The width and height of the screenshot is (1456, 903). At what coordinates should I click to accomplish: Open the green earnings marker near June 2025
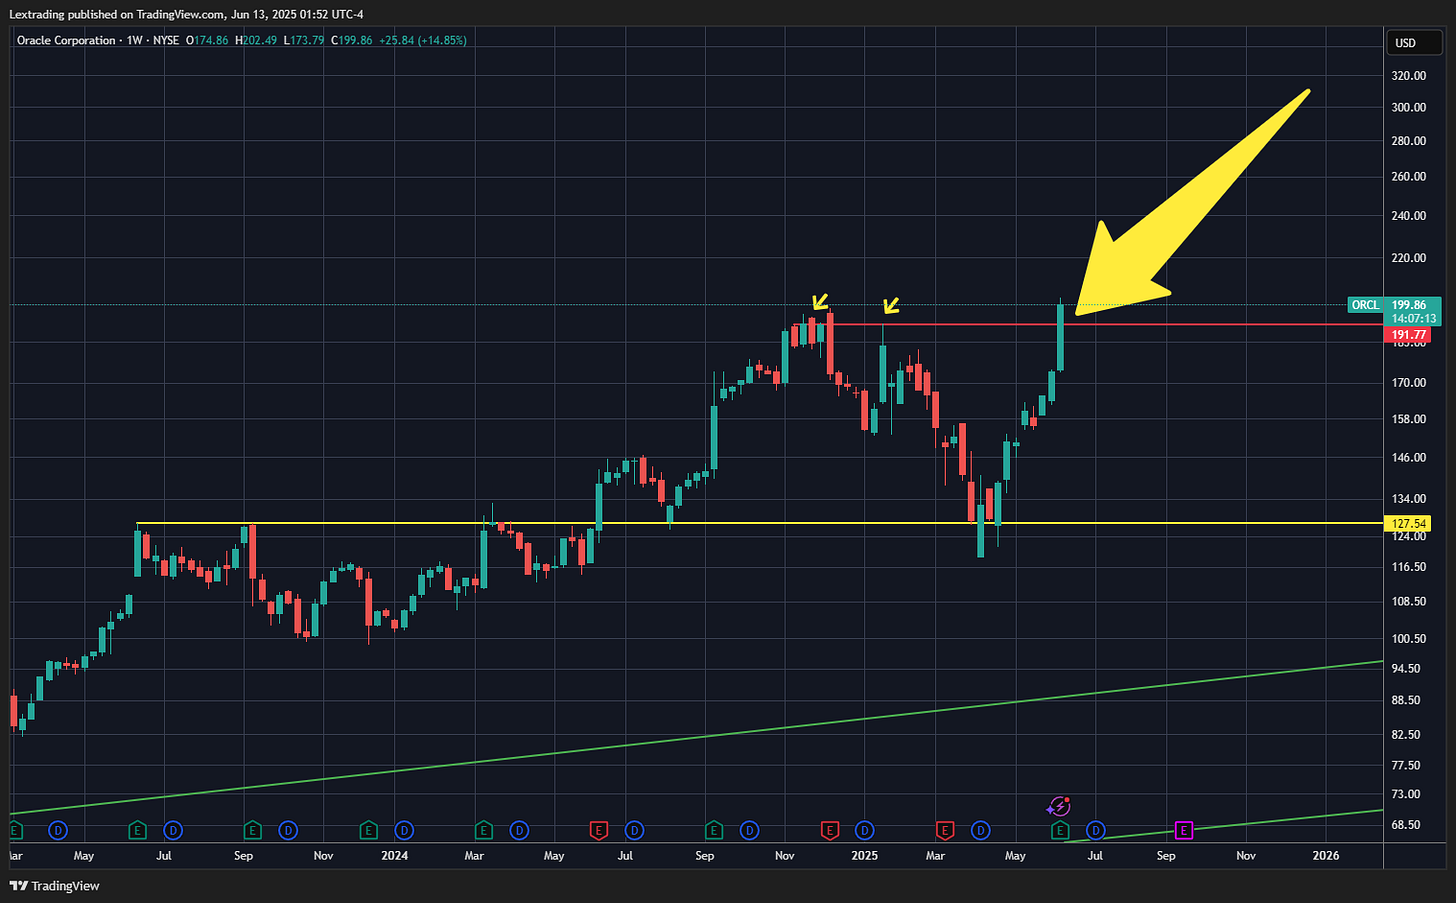[1060, 830]
